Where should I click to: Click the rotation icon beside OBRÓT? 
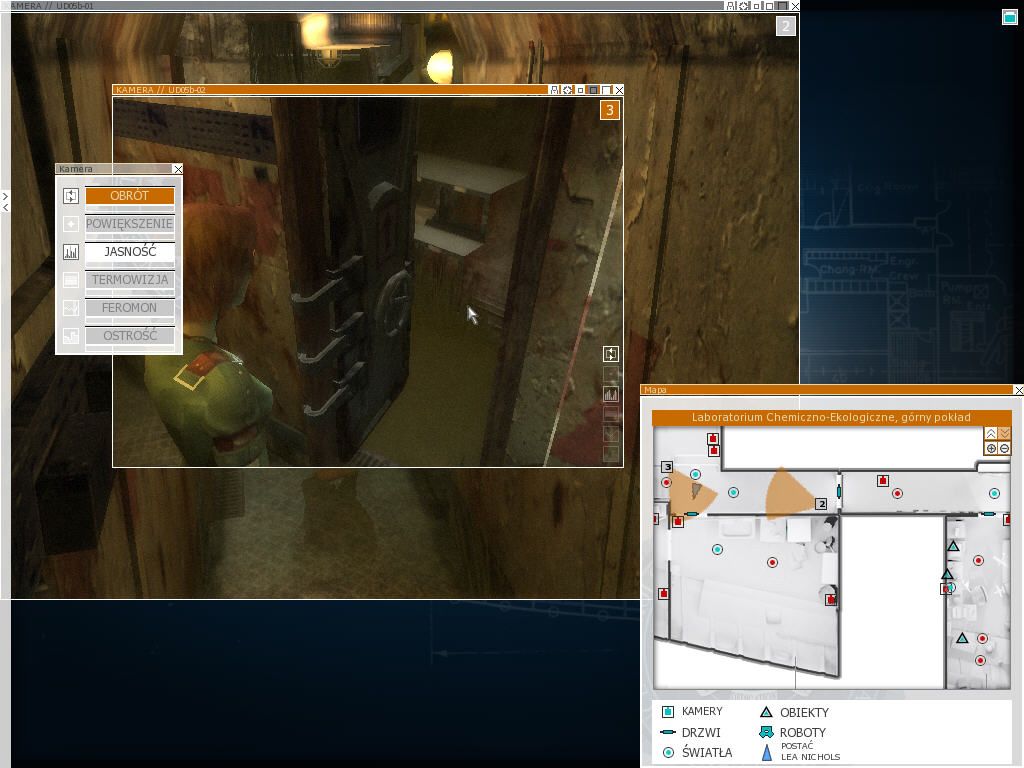[x=71, y=196]
